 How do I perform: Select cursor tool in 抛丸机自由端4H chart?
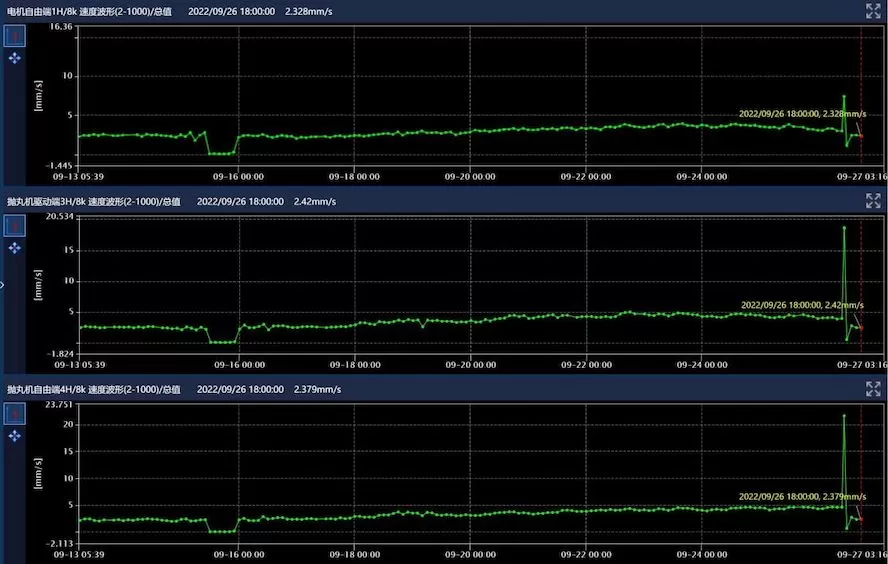pyautogui.click(x=15, y=413)
